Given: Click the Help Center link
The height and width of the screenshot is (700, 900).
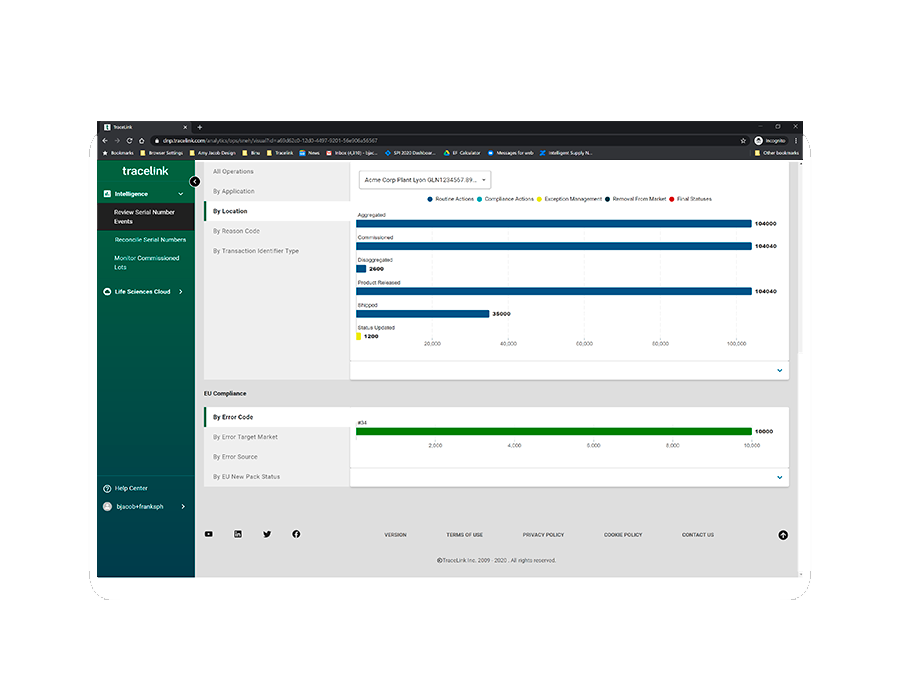Looking at the screenshot, I should click(x=131, y=489).
